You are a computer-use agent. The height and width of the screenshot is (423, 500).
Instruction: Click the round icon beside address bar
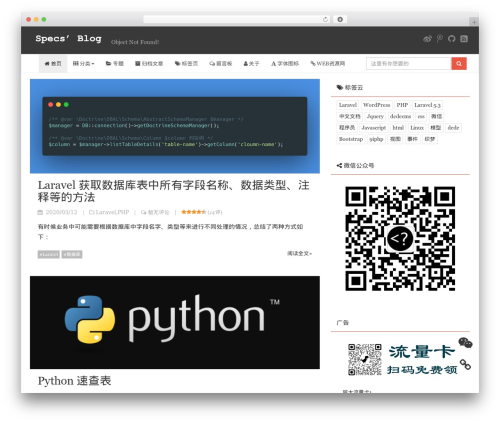tap(340, 20)
